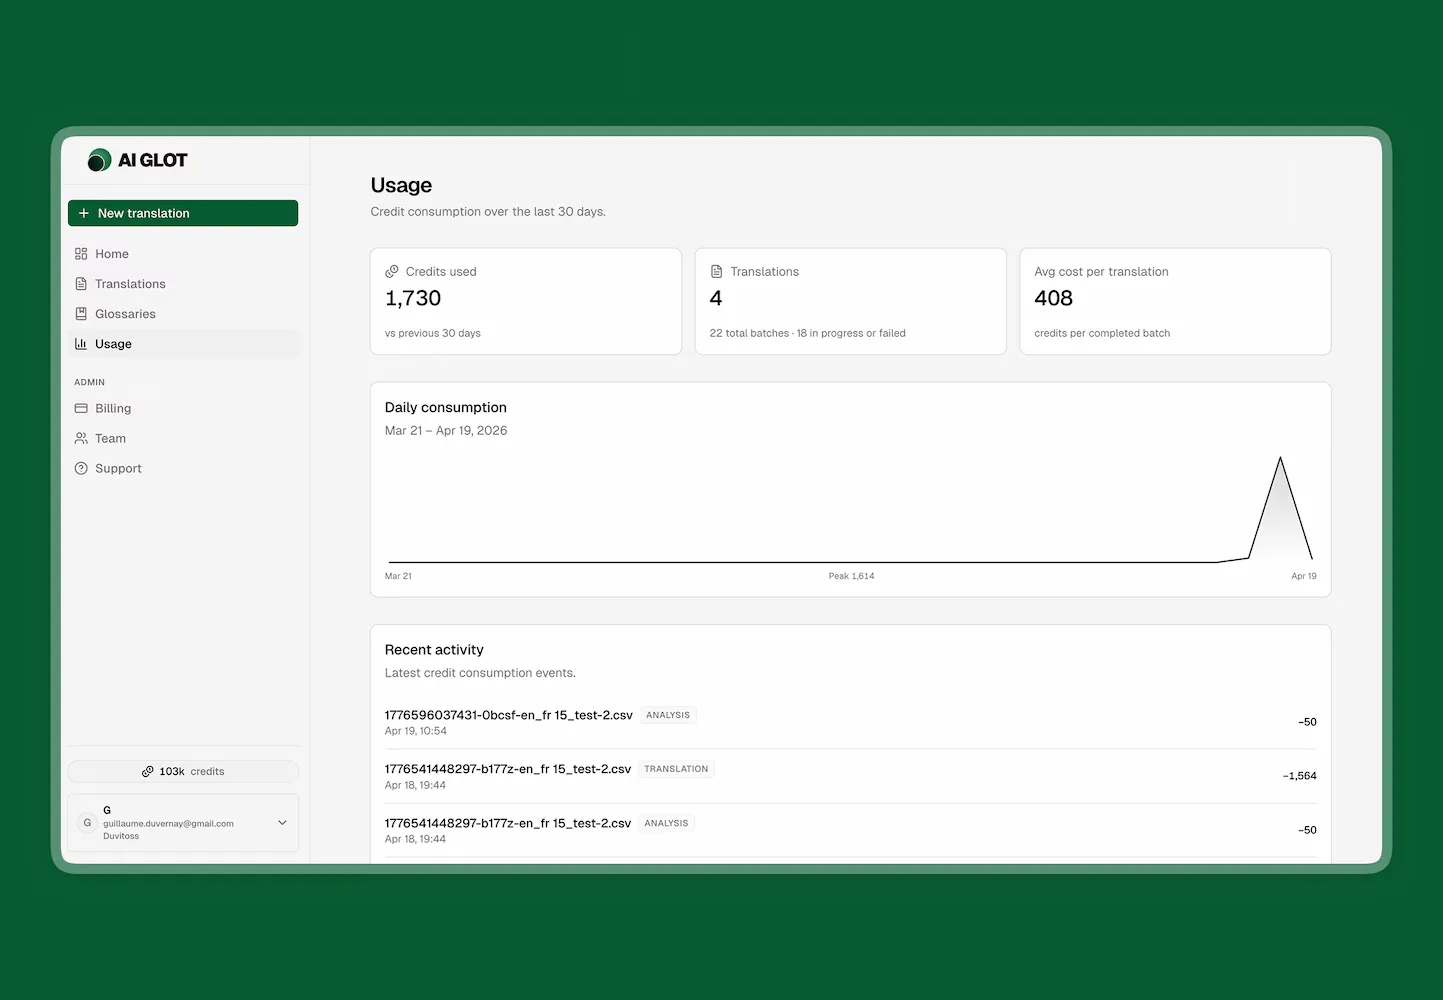Image resolution: width=1443 pixels, height=1000 pixels.
Task: Click the TRANSLATION tag on the Apr 18 entry
Action: point(676,768)
